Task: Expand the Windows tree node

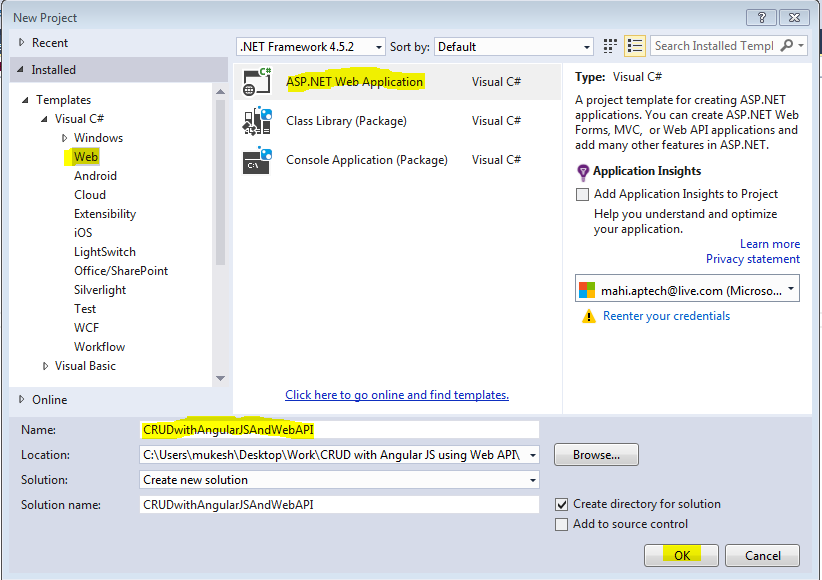Action: coord(64,138)
